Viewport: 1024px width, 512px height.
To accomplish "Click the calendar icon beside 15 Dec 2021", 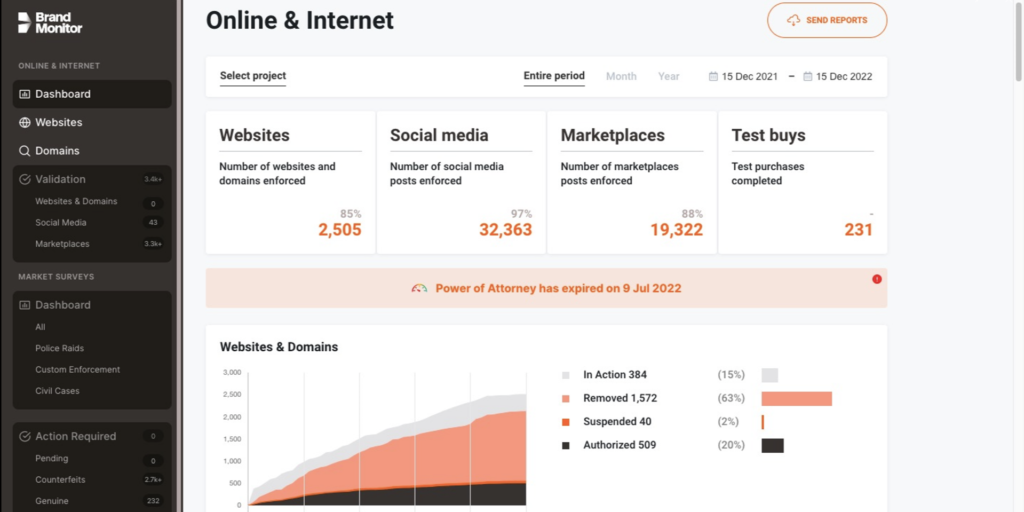I will click(713, 76).
